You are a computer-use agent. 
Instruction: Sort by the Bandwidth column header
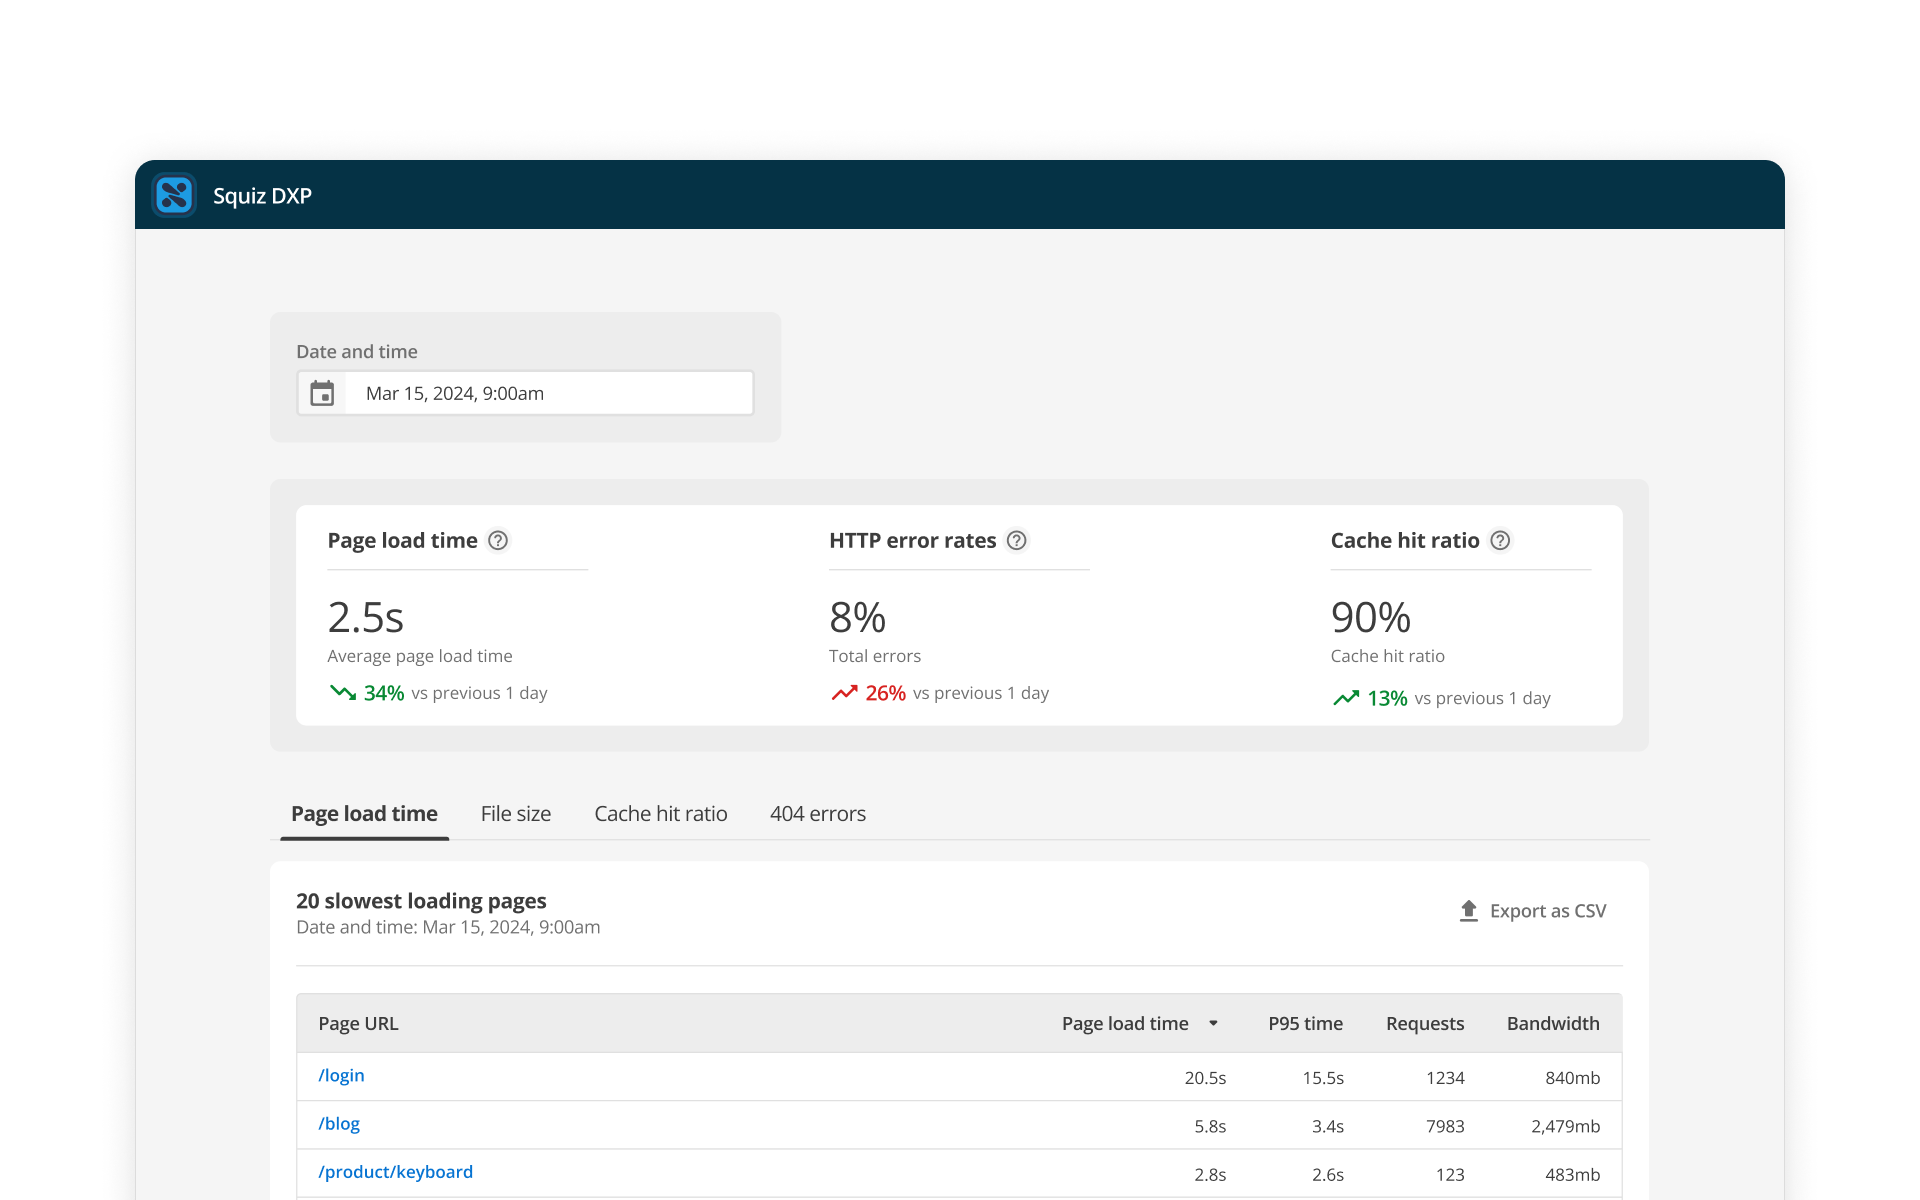pyautogui.click(x=1553, y=1023)
